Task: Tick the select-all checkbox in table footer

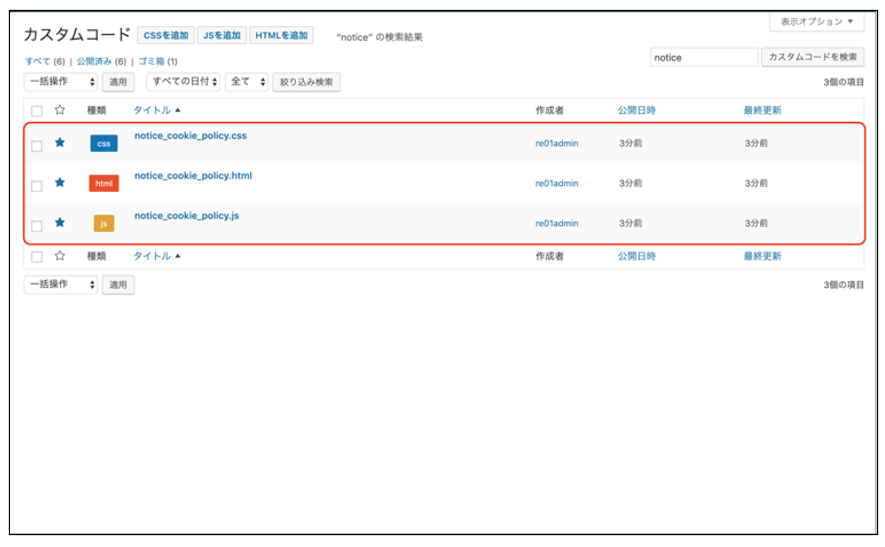Action: pyautogui.click(x=37, y=257)
